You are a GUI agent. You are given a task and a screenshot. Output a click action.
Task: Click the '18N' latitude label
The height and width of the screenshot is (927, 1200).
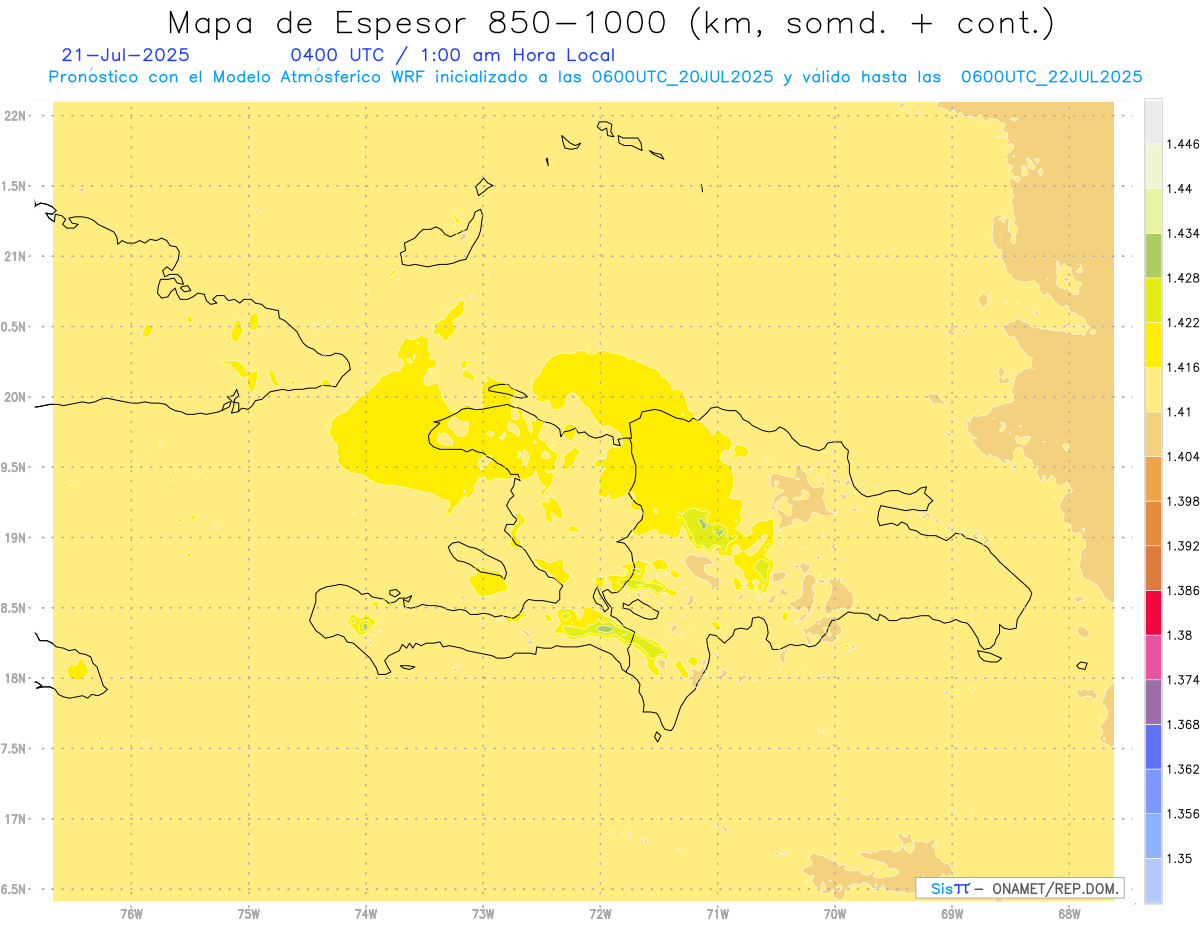[x=16, y=678]
